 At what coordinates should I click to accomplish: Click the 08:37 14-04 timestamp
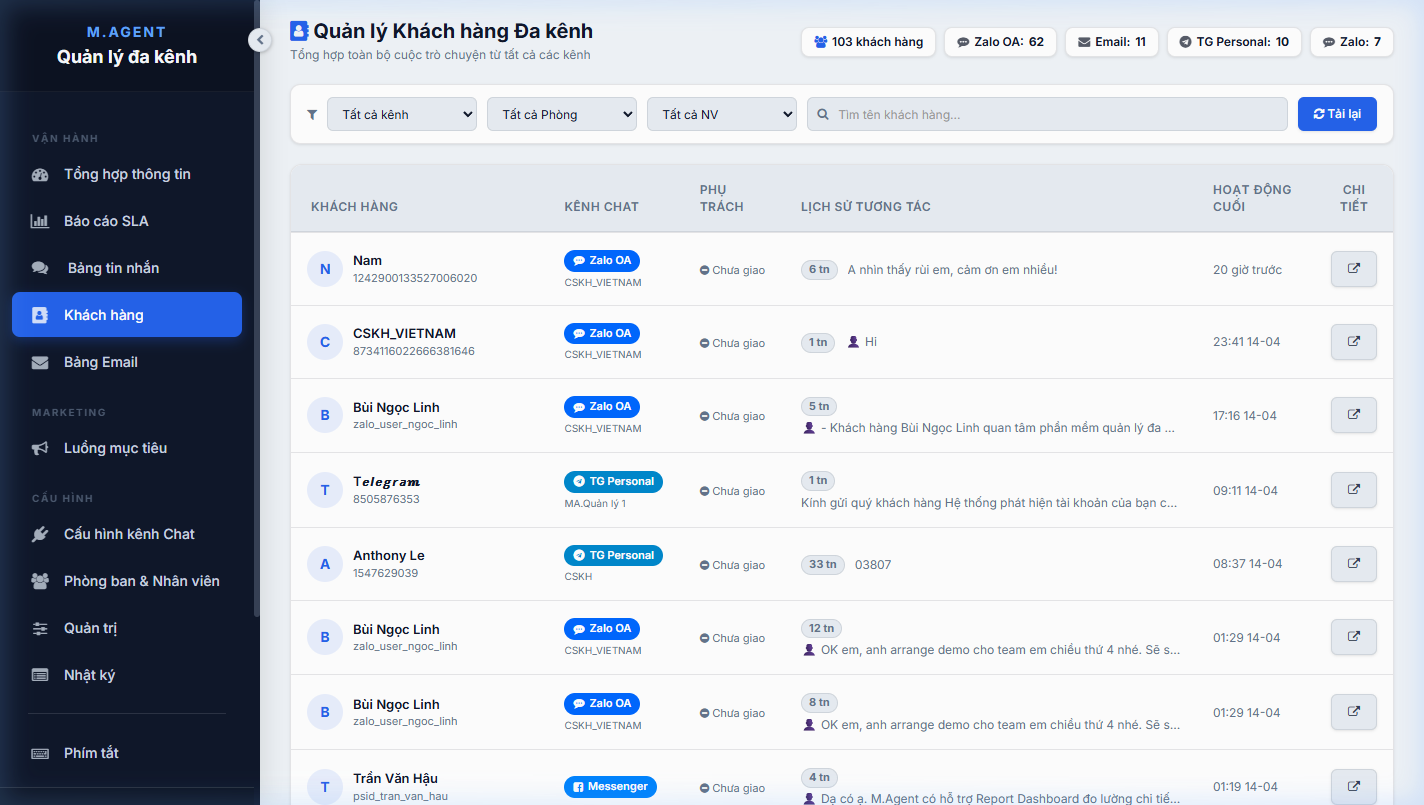[1247, 564]
